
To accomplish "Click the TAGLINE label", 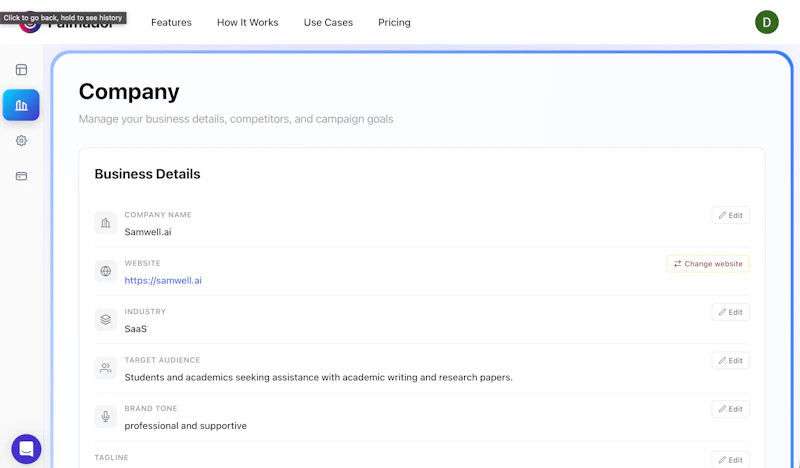I will click(x=111, y=457).
